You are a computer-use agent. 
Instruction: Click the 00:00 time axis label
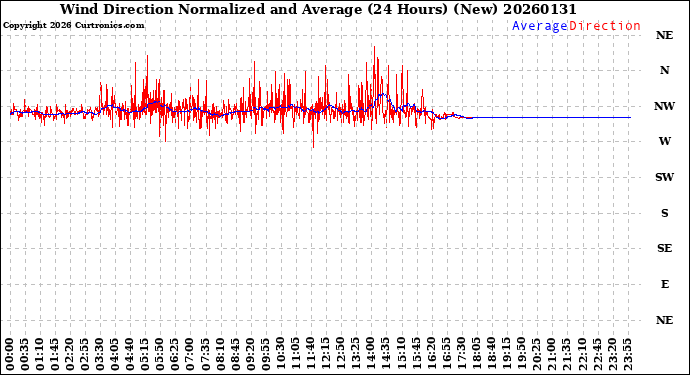[x=10, y=355]
